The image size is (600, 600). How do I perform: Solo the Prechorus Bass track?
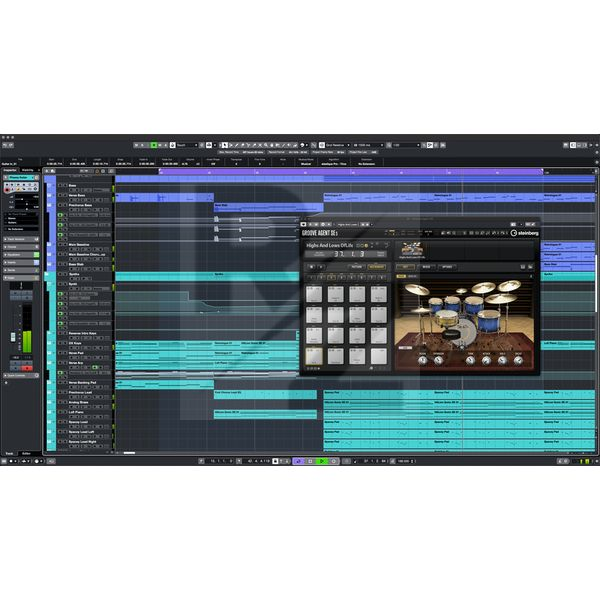click(65, 205)
